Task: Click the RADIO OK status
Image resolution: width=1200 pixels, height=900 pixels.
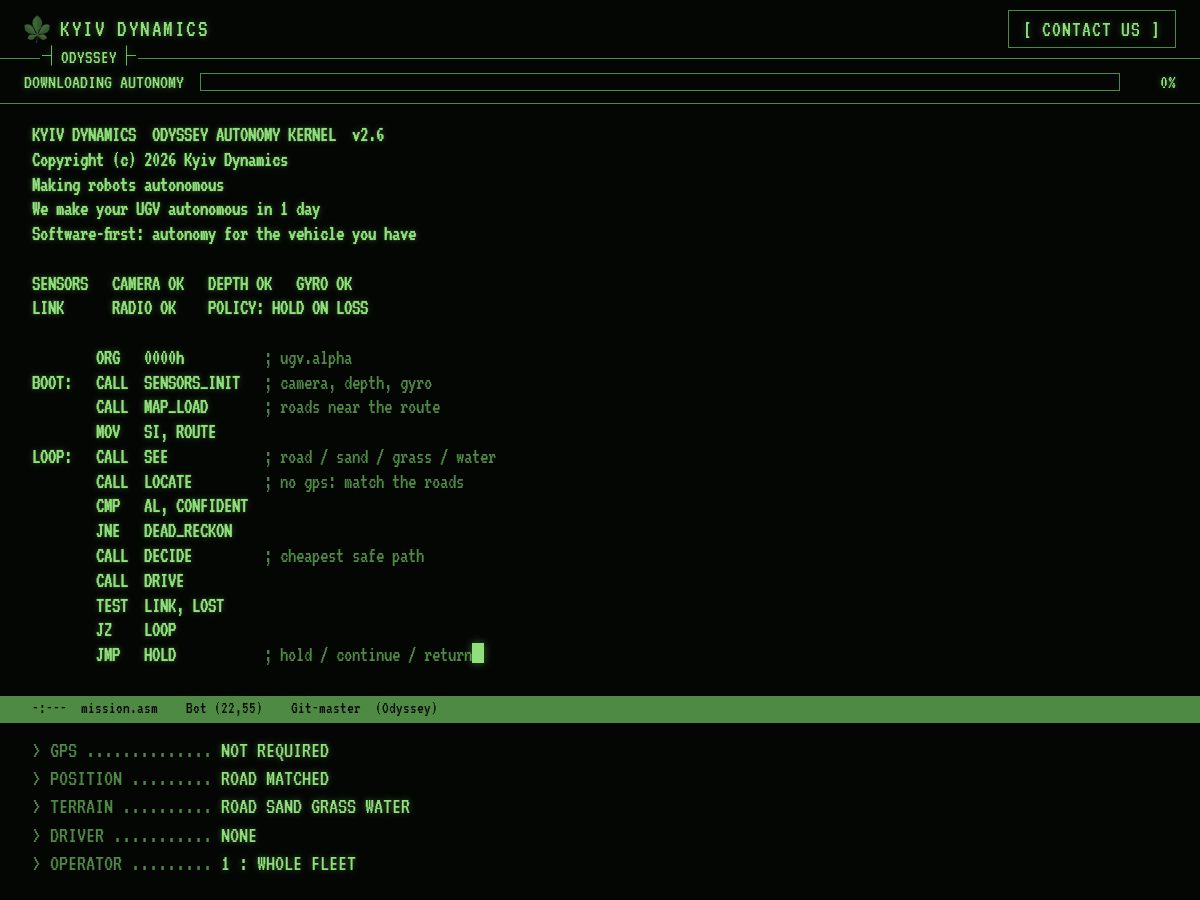Action: coord(144,308)
